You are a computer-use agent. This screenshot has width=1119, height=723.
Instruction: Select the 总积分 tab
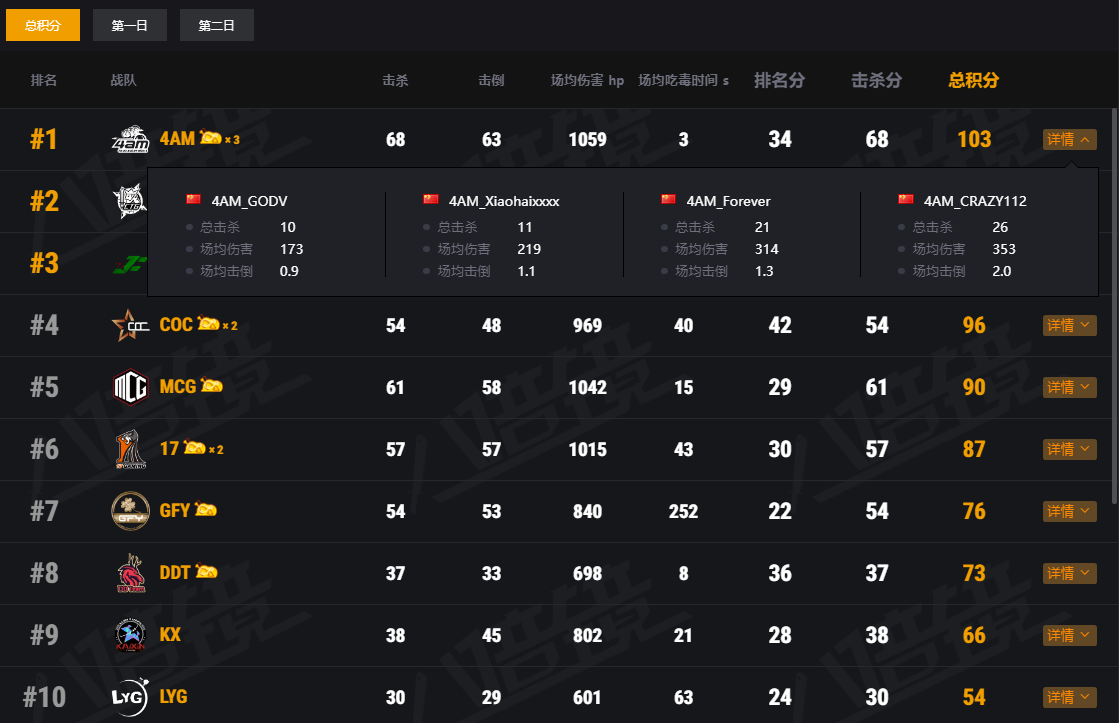(x=43, y=25)
